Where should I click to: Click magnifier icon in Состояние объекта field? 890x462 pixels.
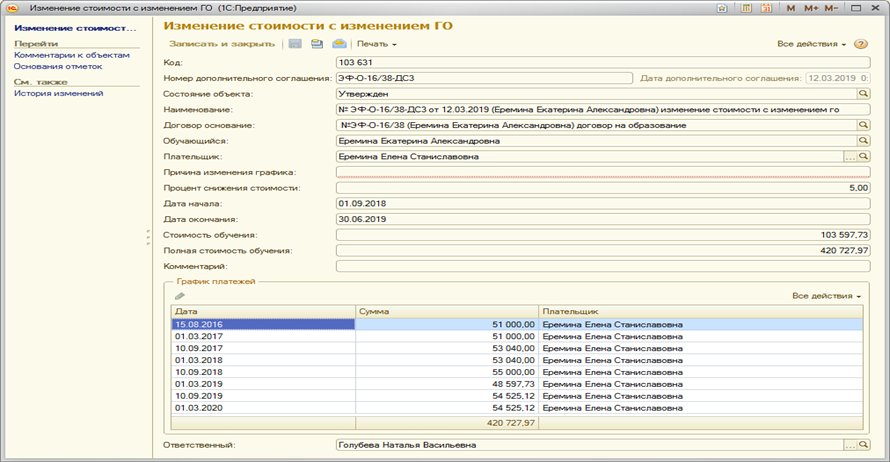point(863,93)
